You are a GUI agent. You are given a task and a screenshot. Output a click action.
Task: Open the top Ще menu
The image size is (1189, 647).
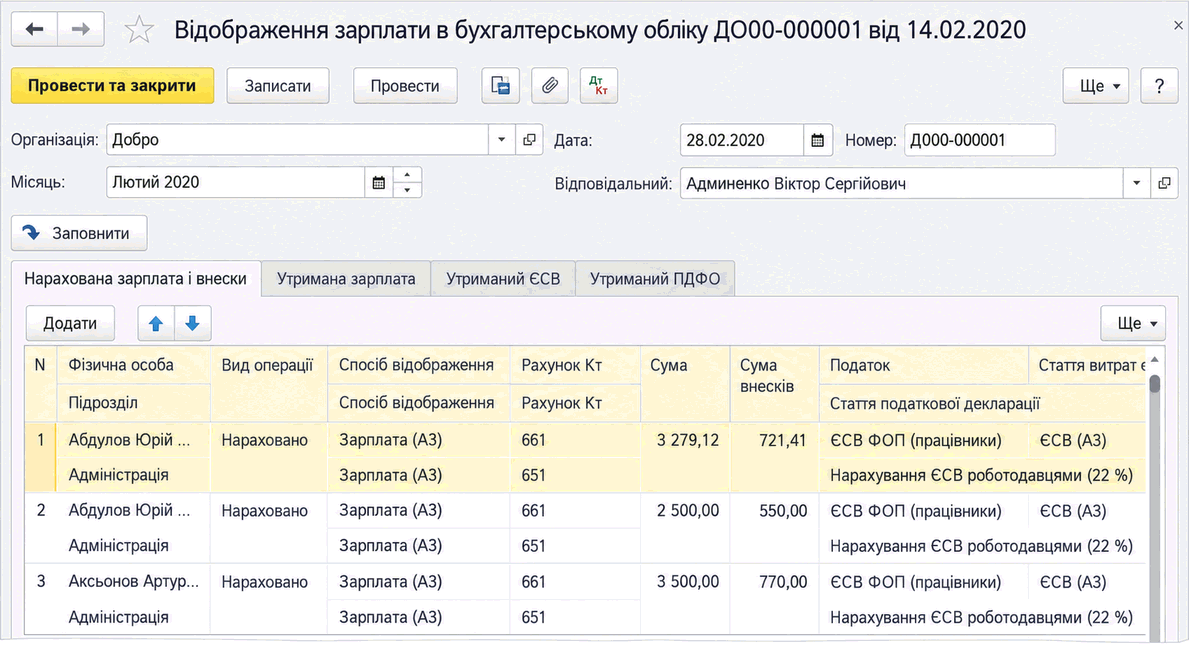point(1096,86)
